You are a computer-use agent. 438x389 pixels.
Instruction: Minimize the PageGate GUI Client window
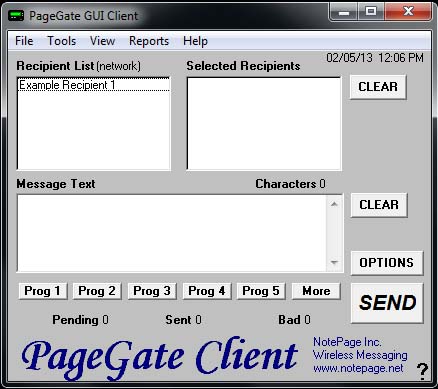[343, 12]
